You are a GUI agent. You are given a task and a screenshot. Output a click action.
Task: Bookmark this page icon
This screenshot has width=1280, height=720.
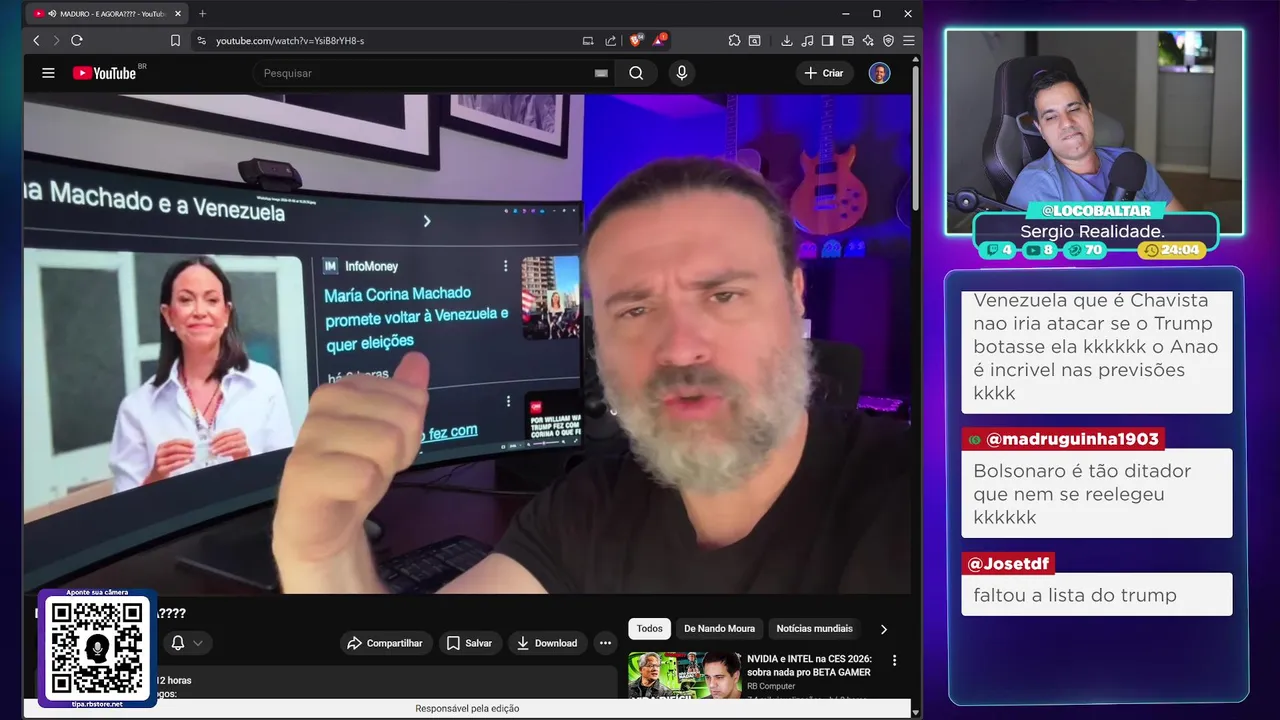click(x=175, y=40)
